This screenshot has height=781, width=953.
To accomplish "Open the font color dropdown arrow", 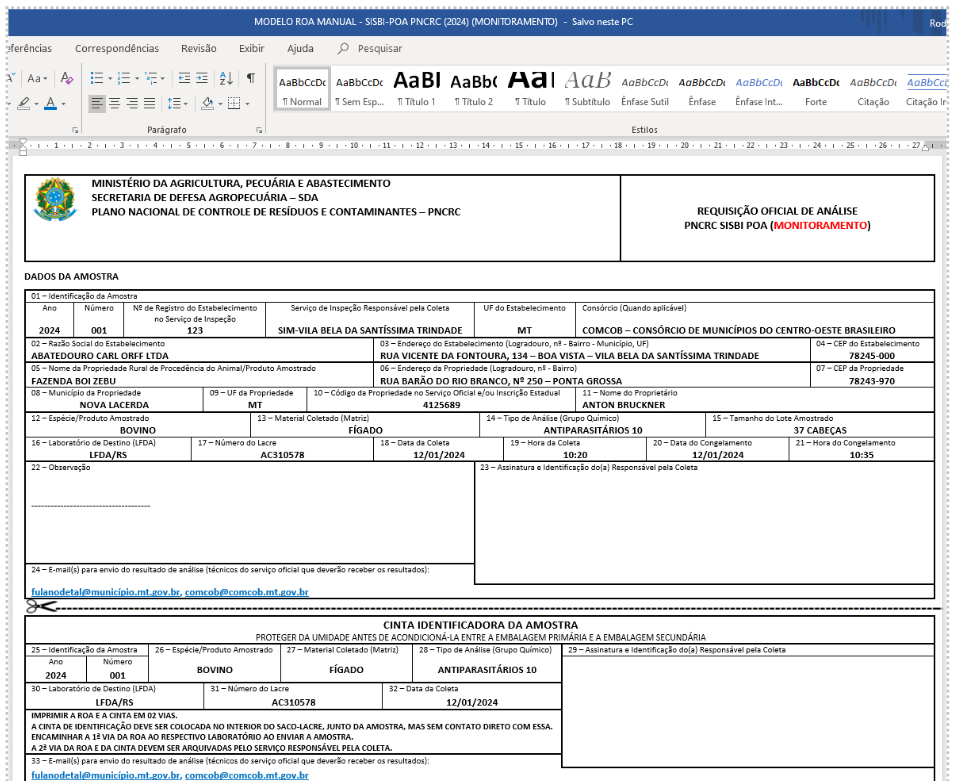I will click(63, 104).
